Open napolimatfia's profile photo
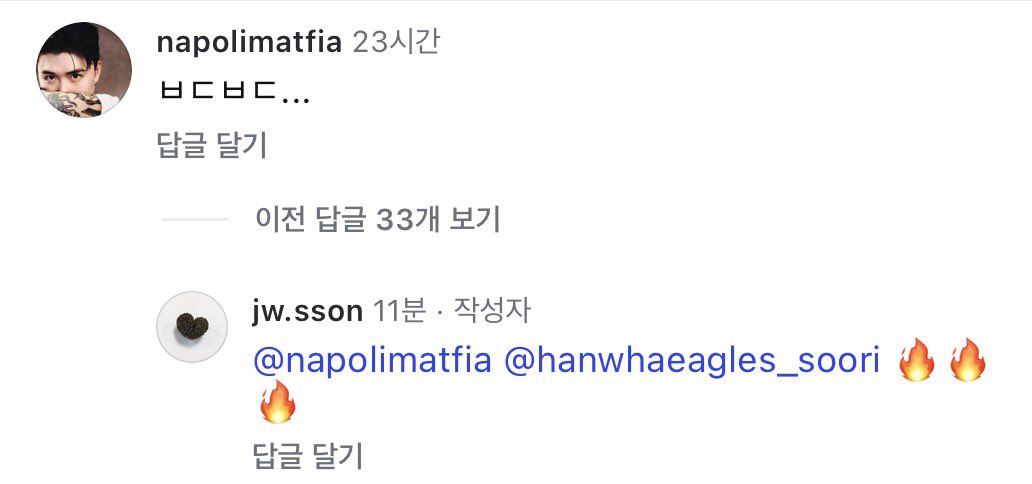The height and width of the screenshot is (484, 1032). [84, 70]
